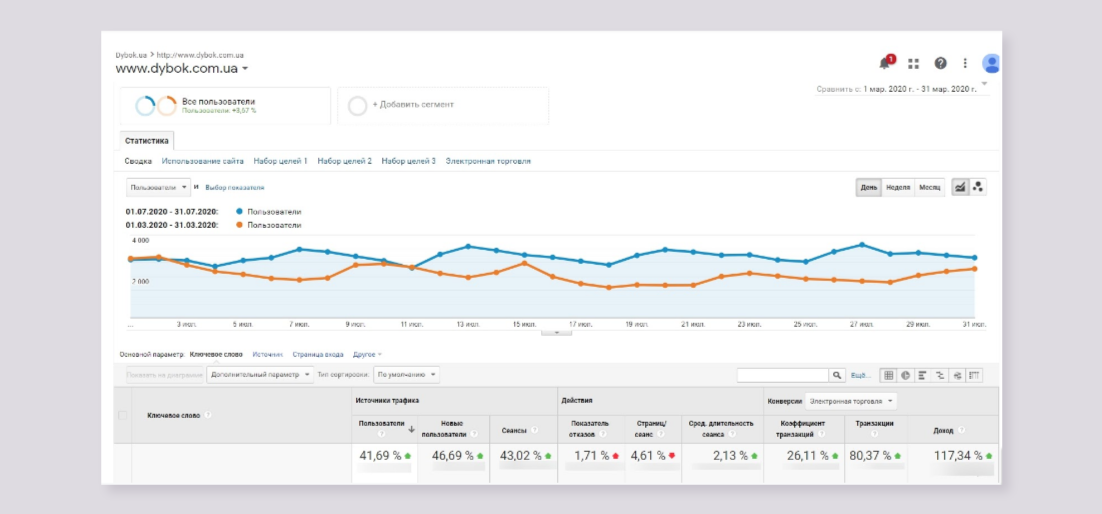Switch to Электронная торговля tab
The image size is (1102, 514).
pyautogui.click(x=487, y=161)
